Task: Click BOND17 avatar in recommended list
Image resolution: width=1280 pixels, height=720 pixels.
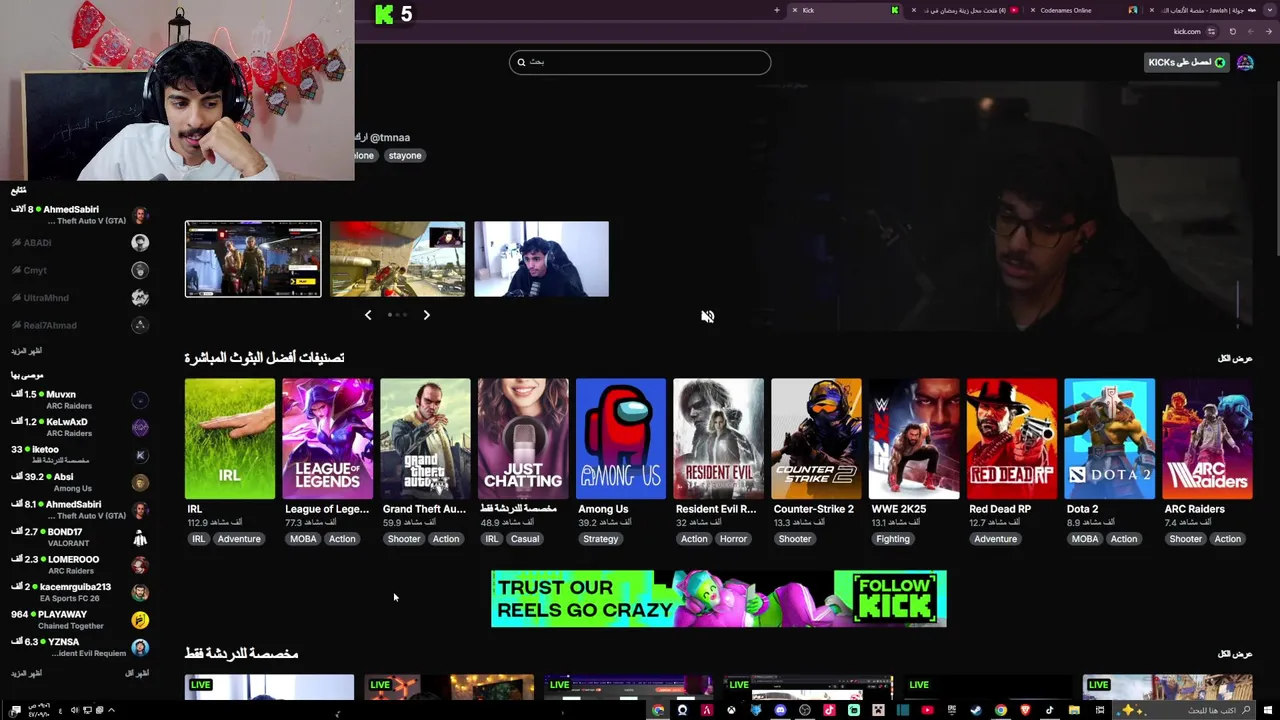Action: (140, 537)
